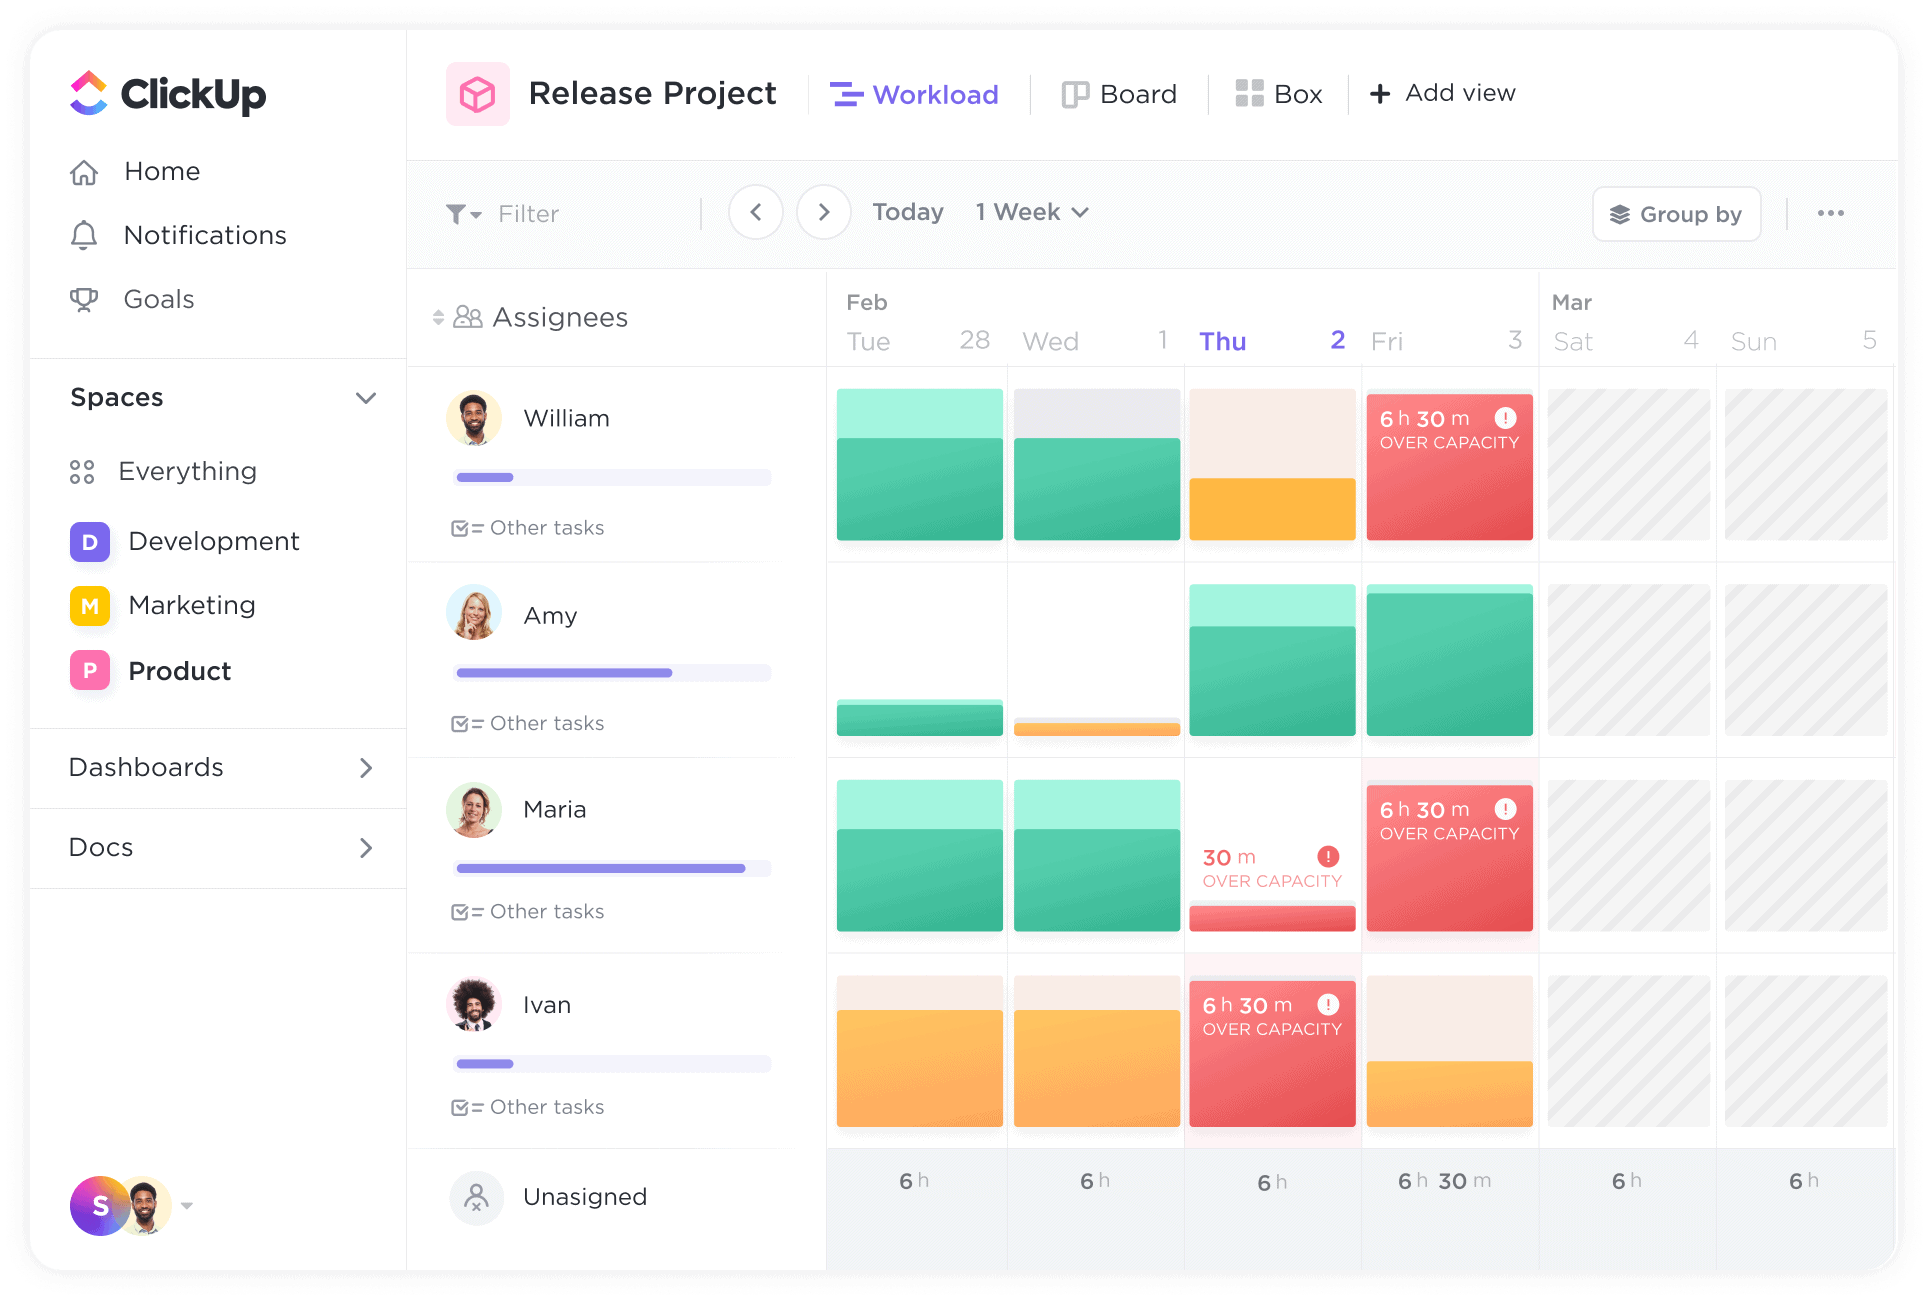The width and height of the screenshot is (1928, 1300).
Task: Click the Today button
Action: [907, 212]
